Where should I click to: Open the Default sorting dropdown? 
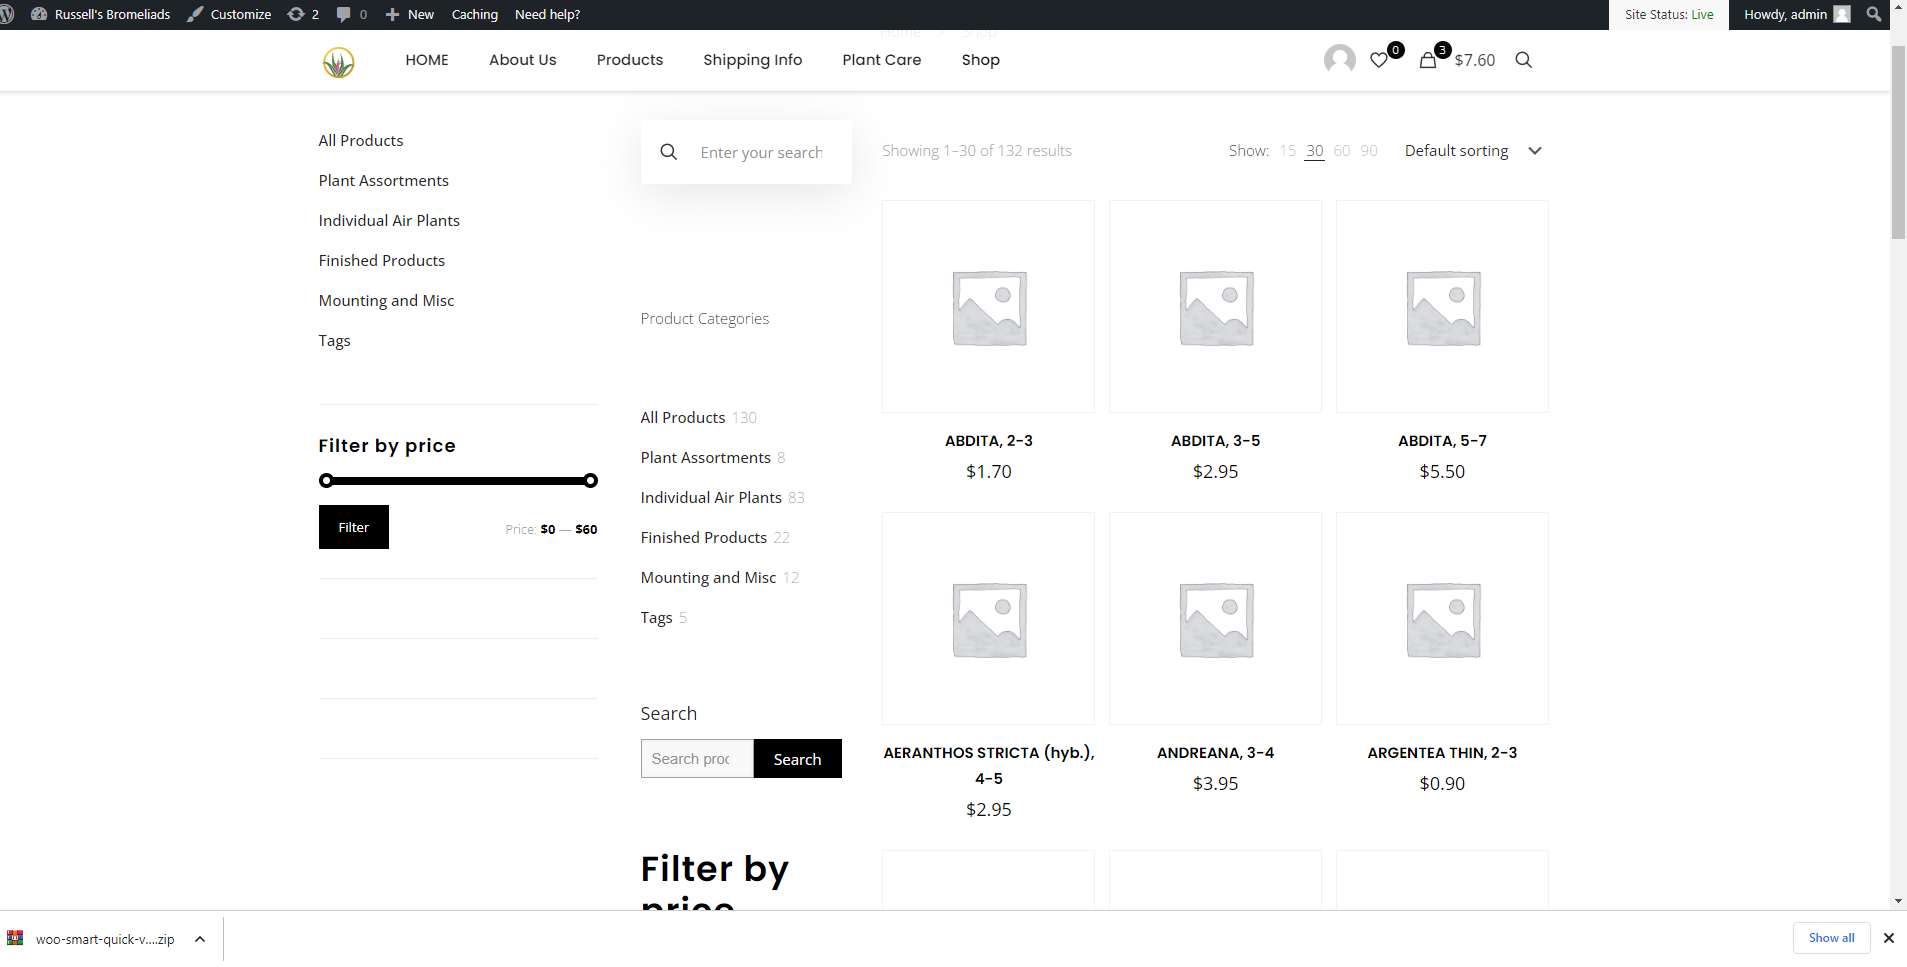(1473, 151)
